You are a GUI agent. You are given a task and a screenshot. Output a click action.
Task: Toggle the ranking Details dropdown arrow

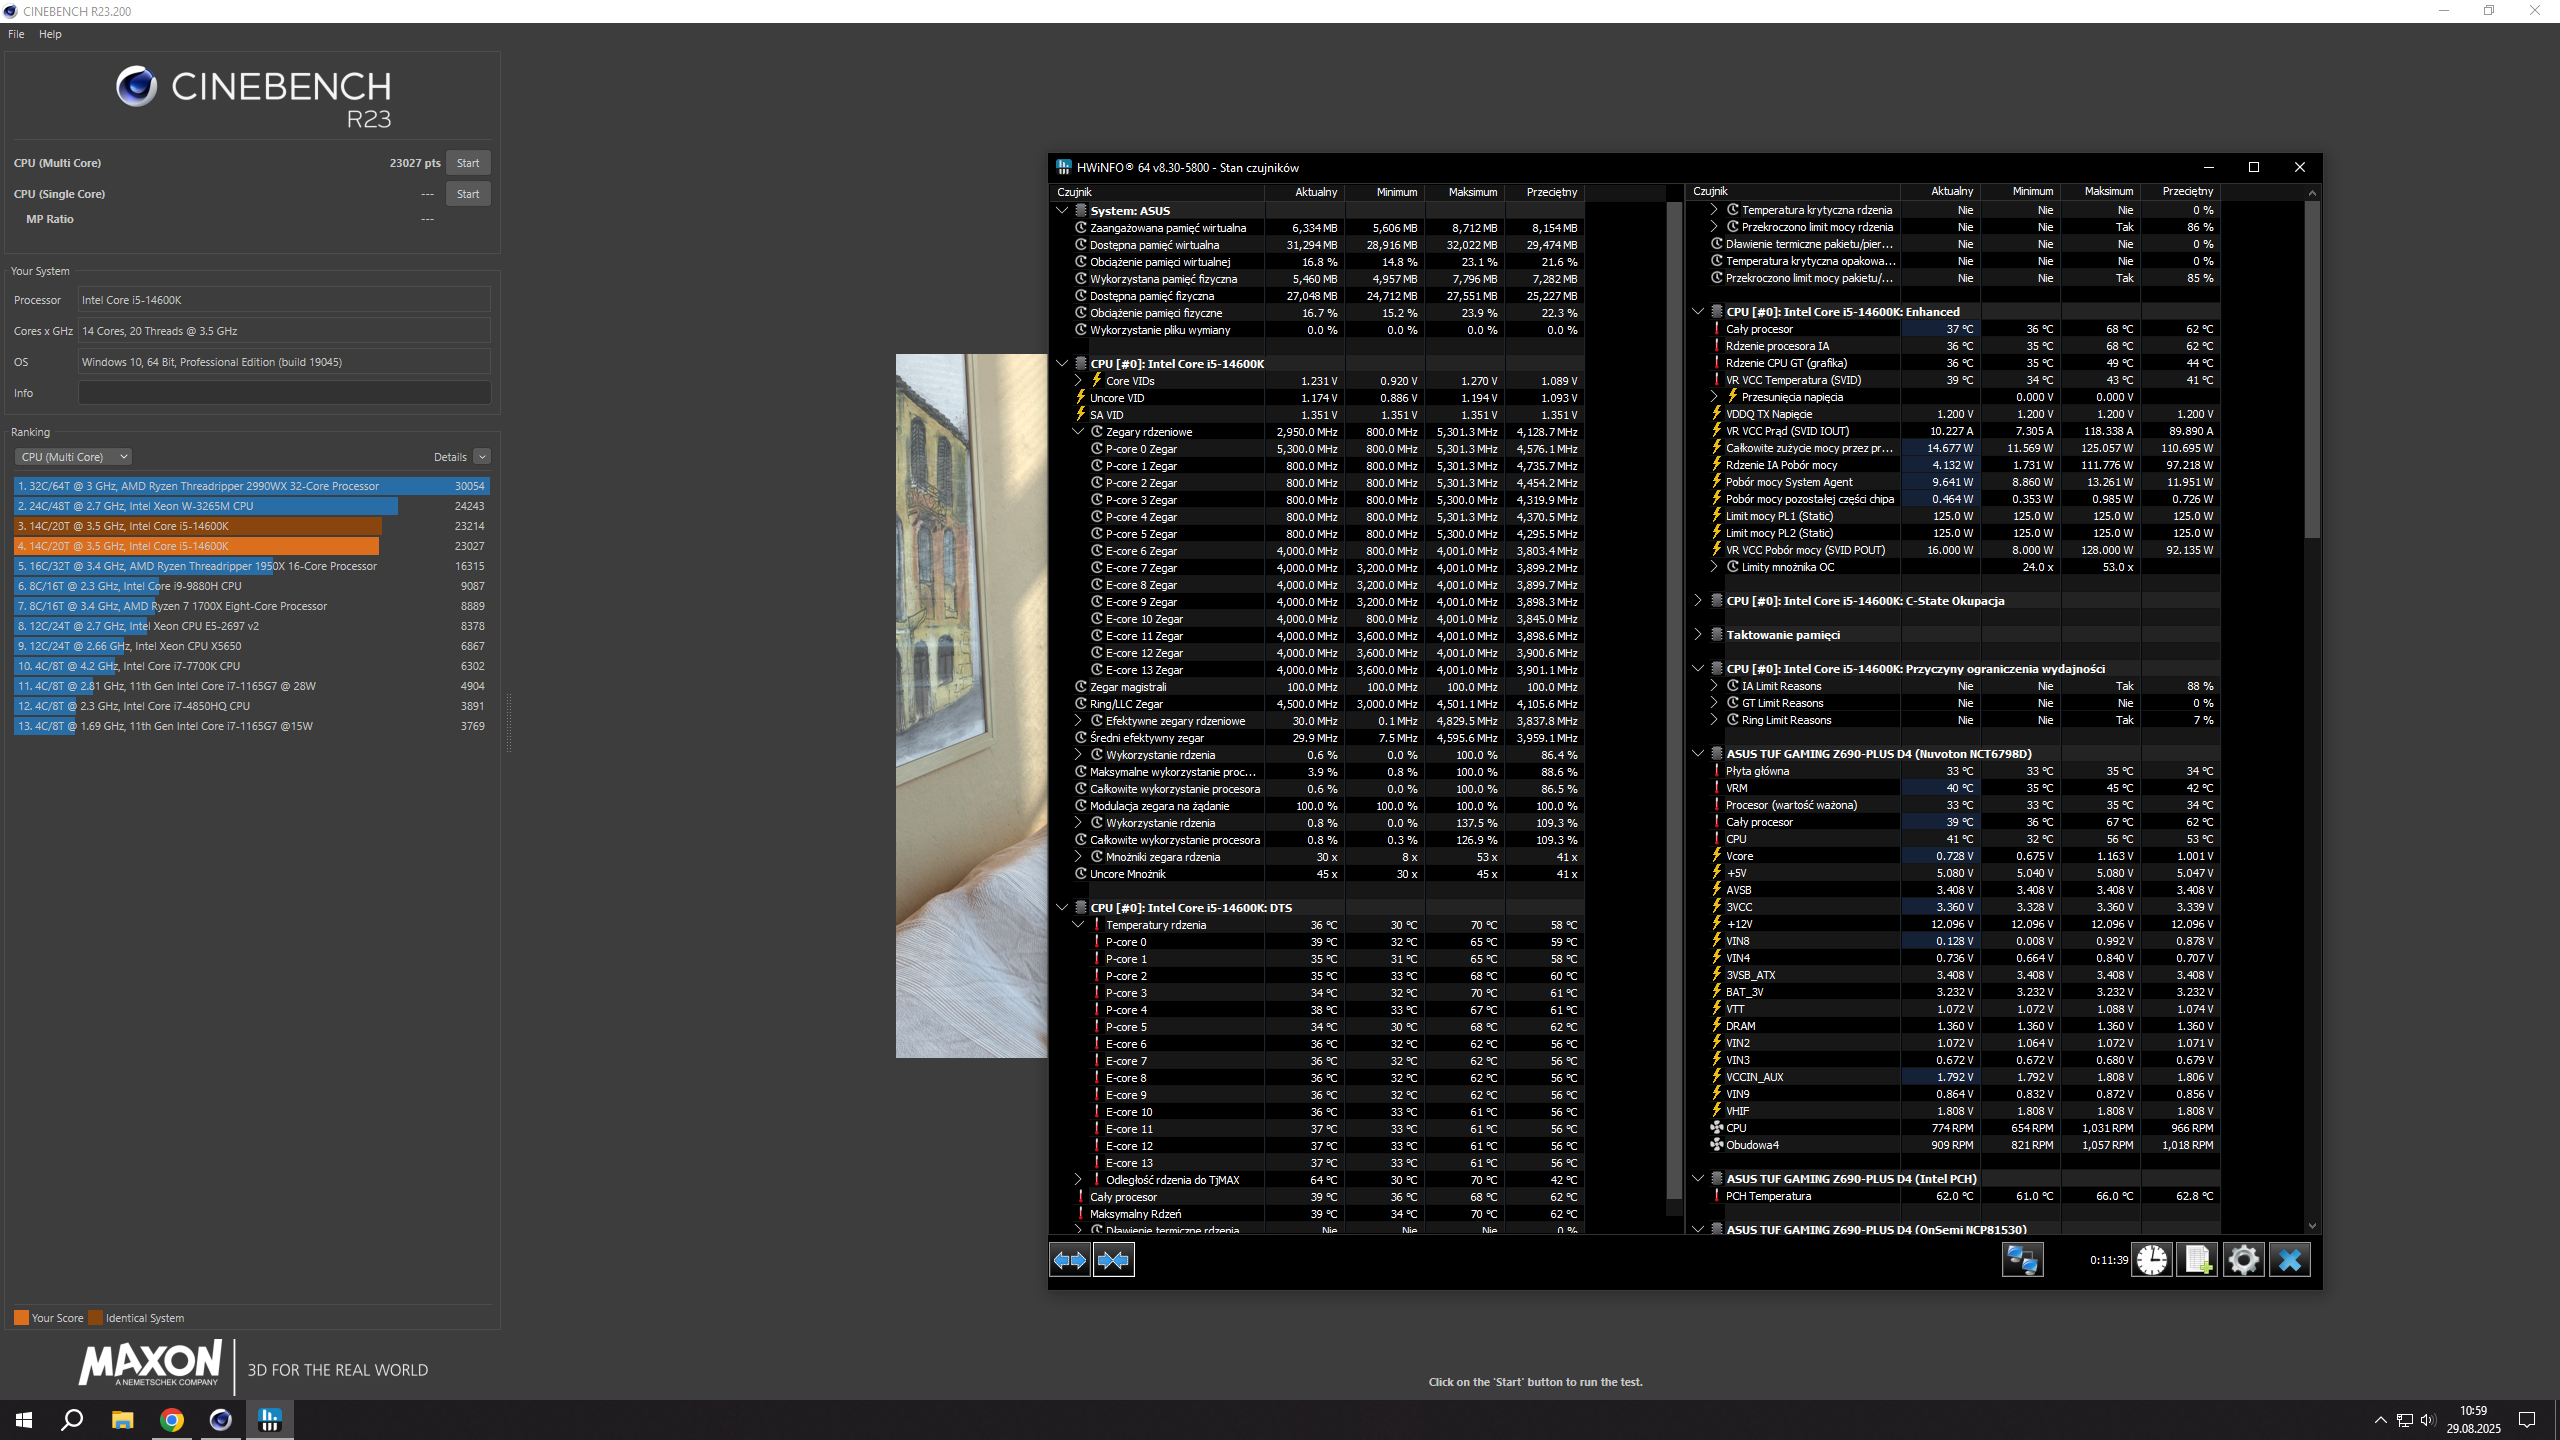(482, 457)
